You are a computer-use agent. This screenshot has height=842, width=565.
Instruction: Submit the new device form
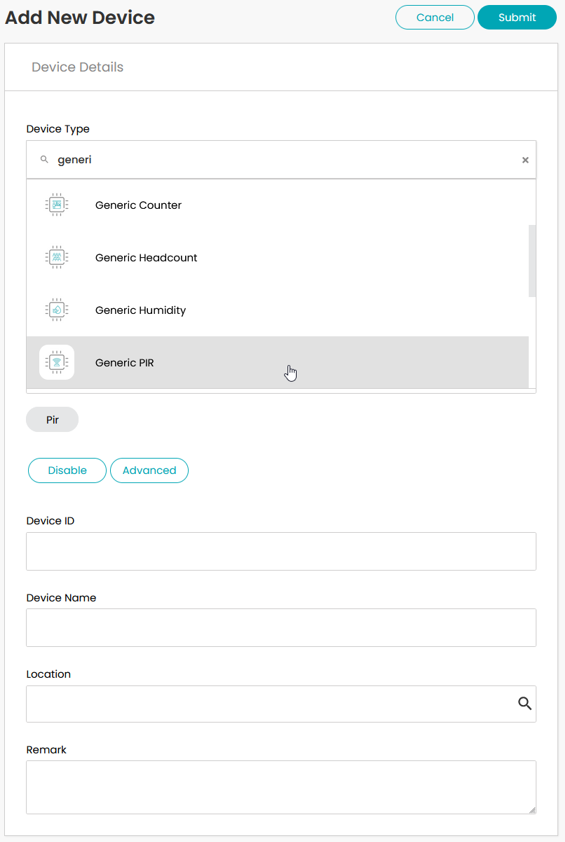(517, 17)
